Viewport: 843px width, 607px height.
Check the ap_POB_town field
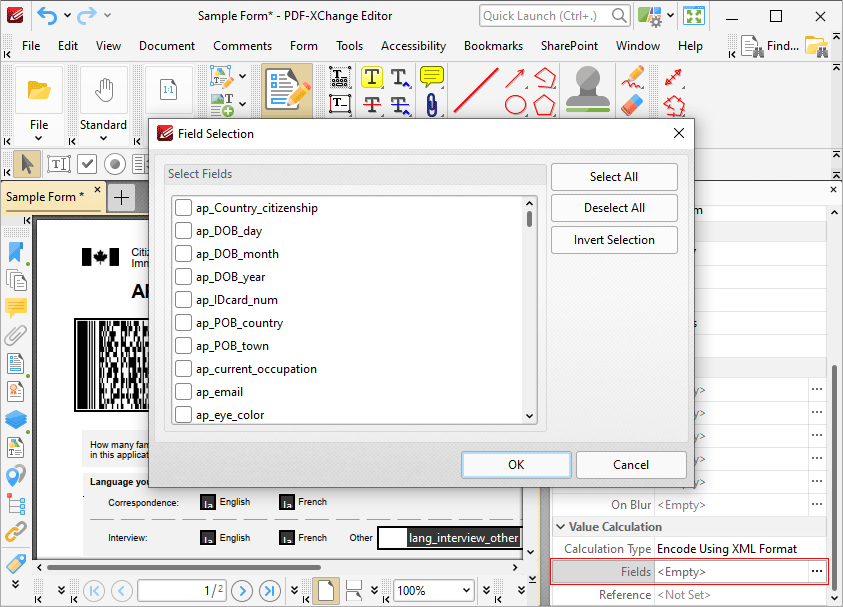[183, 346]
